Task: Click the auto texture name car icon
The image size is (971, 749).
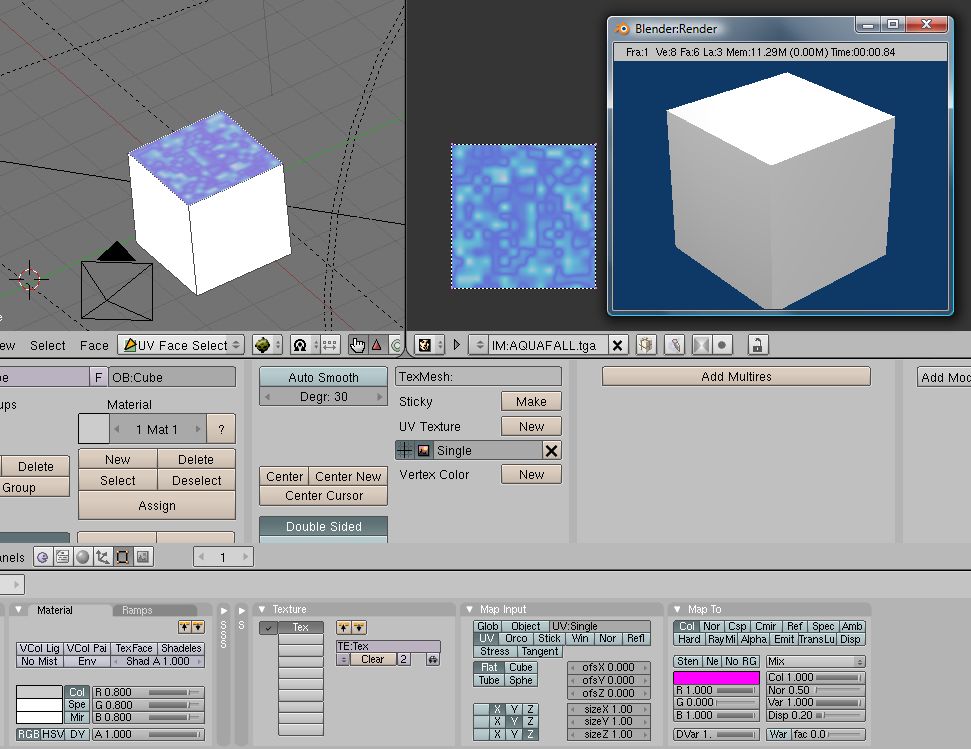Action: coord(432,660)
